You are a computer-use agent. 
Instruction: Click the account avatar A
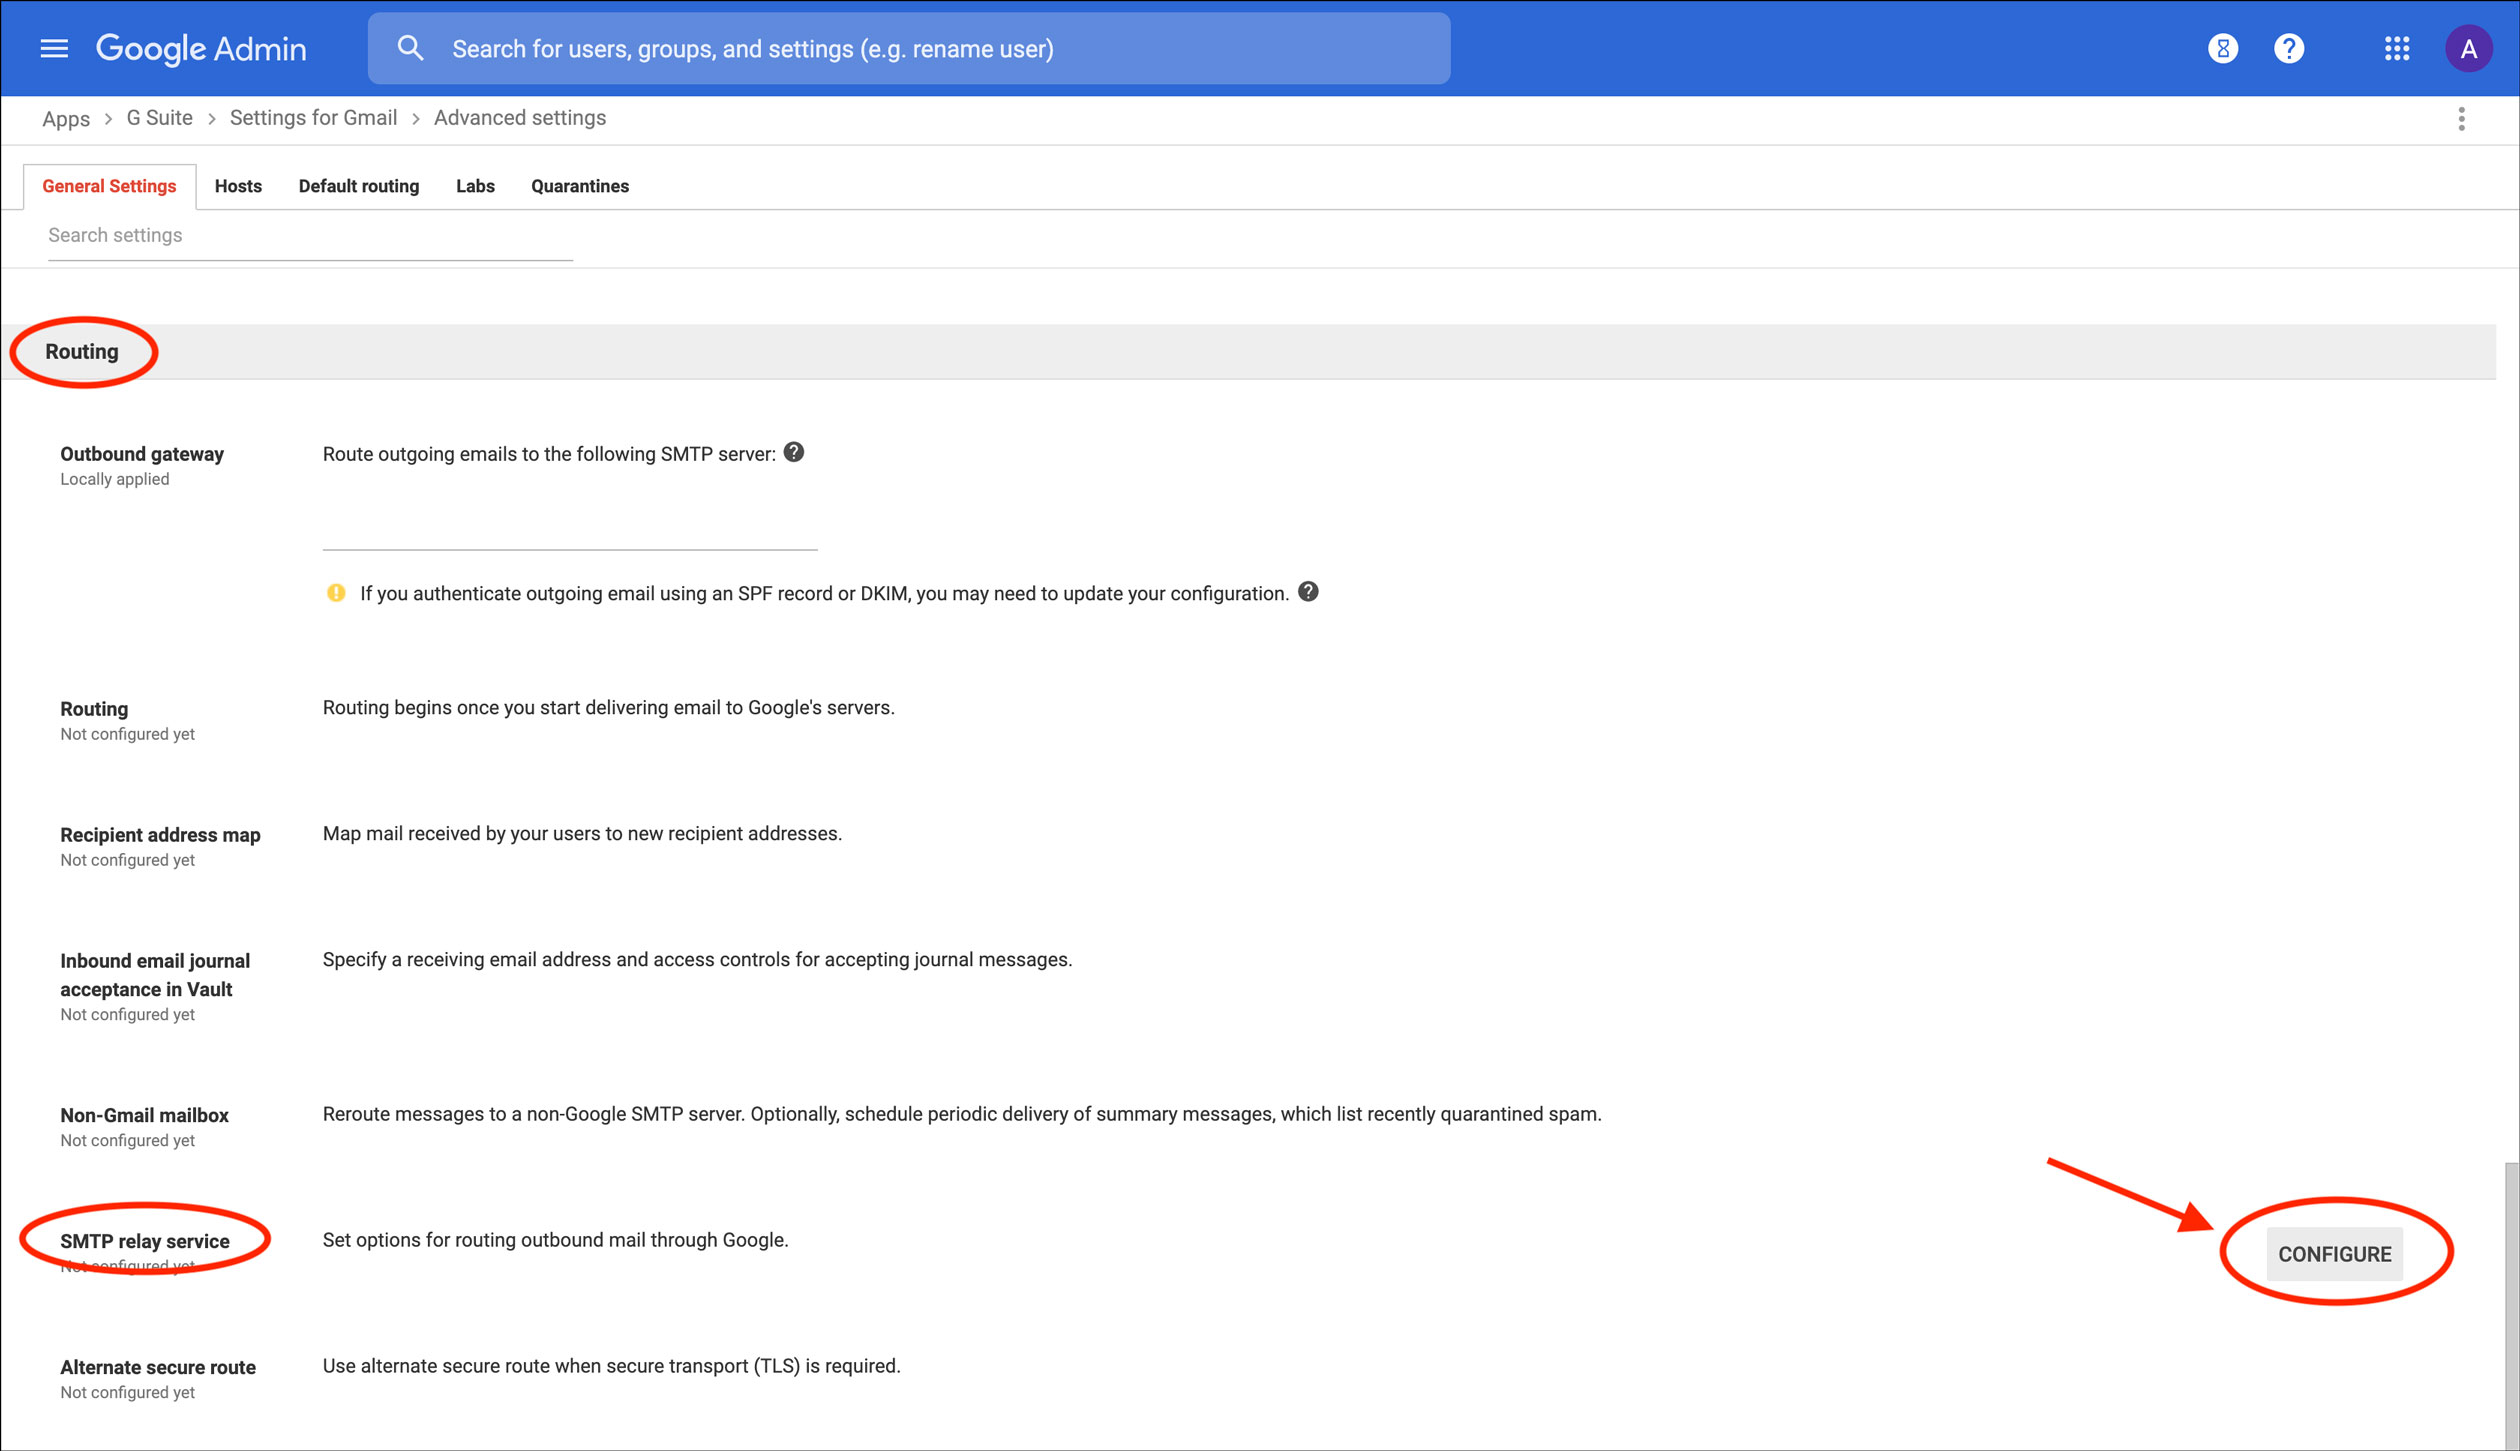point(2467,48)
